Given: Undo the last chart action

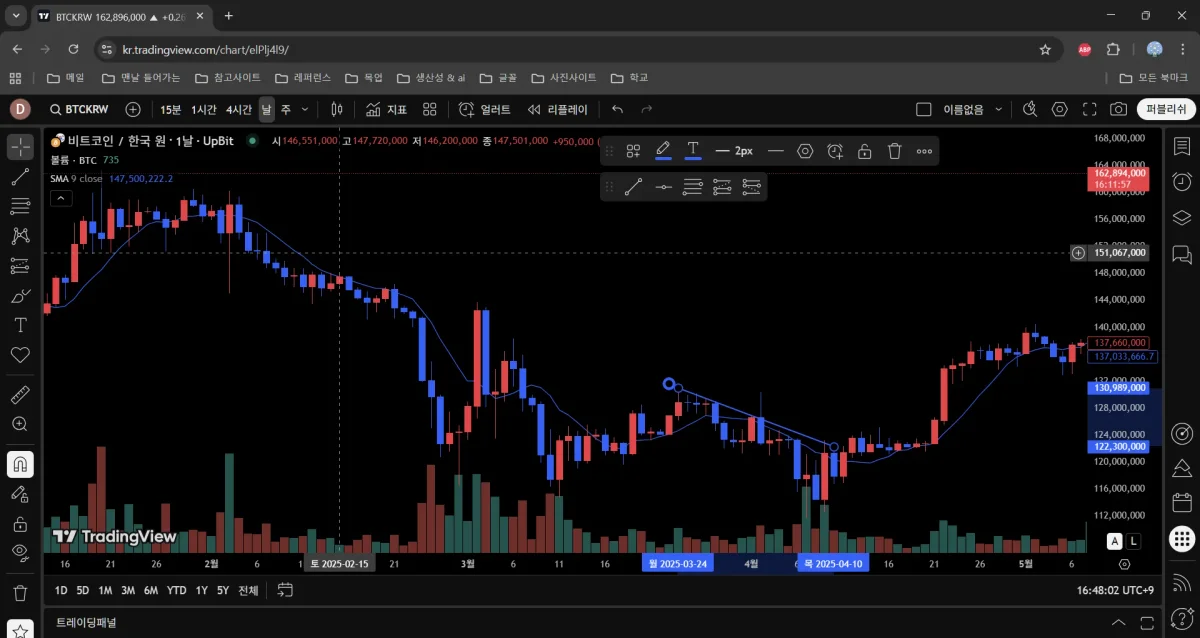Looking at the screenshot, I should click(x=618, y=109).
